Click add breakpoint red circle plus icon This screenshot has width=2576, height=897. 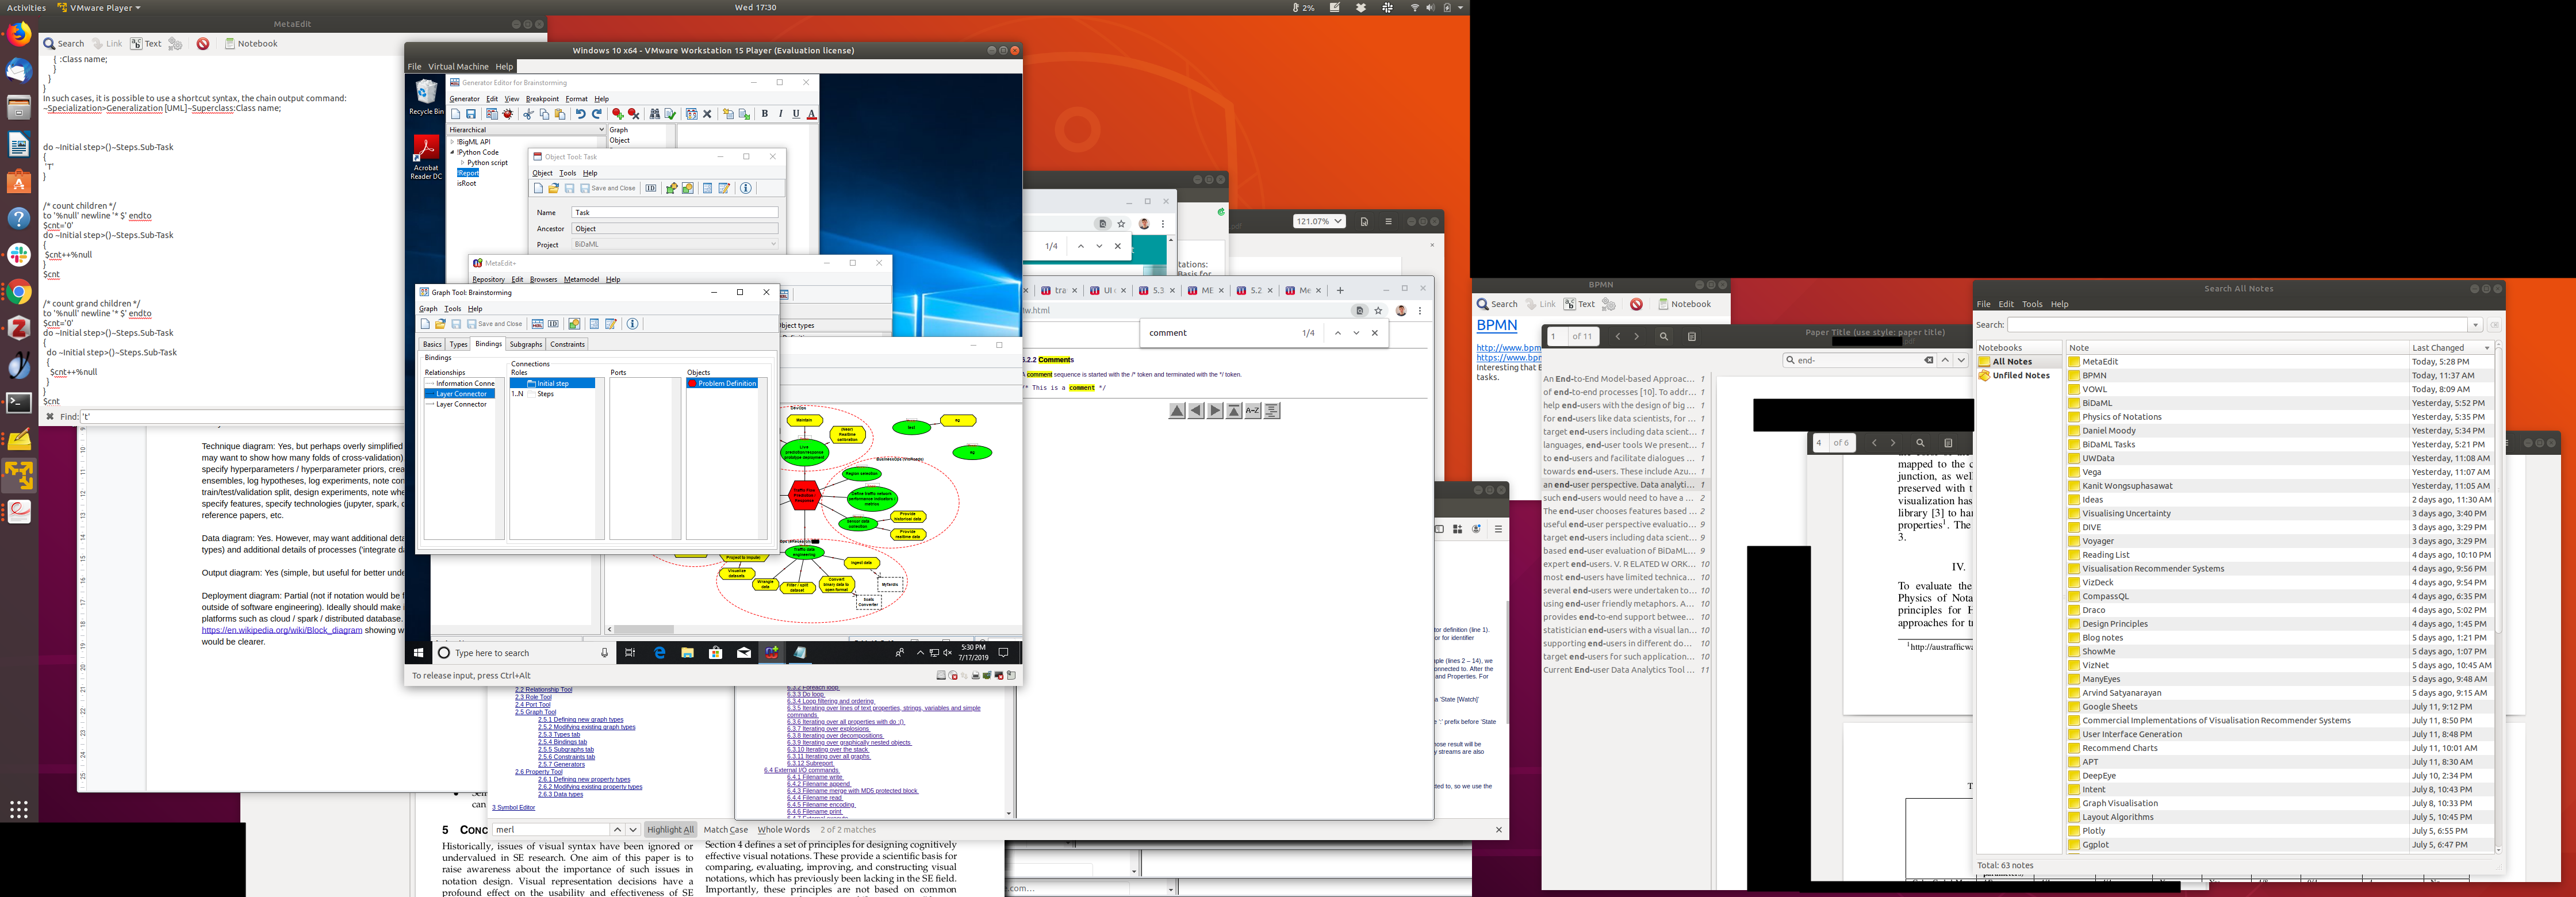point(617,114)
